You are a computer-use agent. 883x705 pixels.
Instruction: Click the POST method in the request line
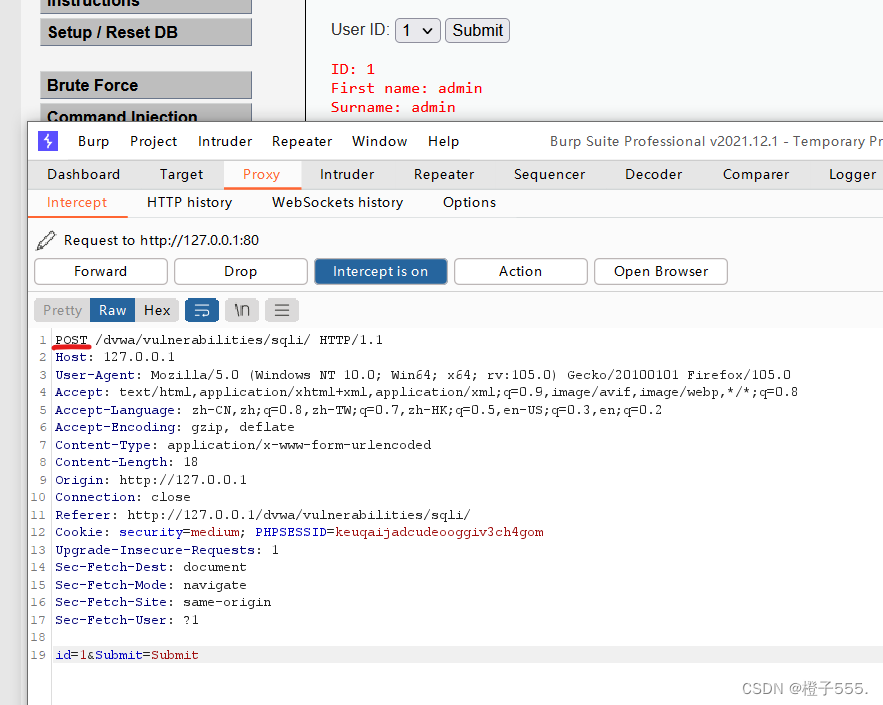point(72,340)
